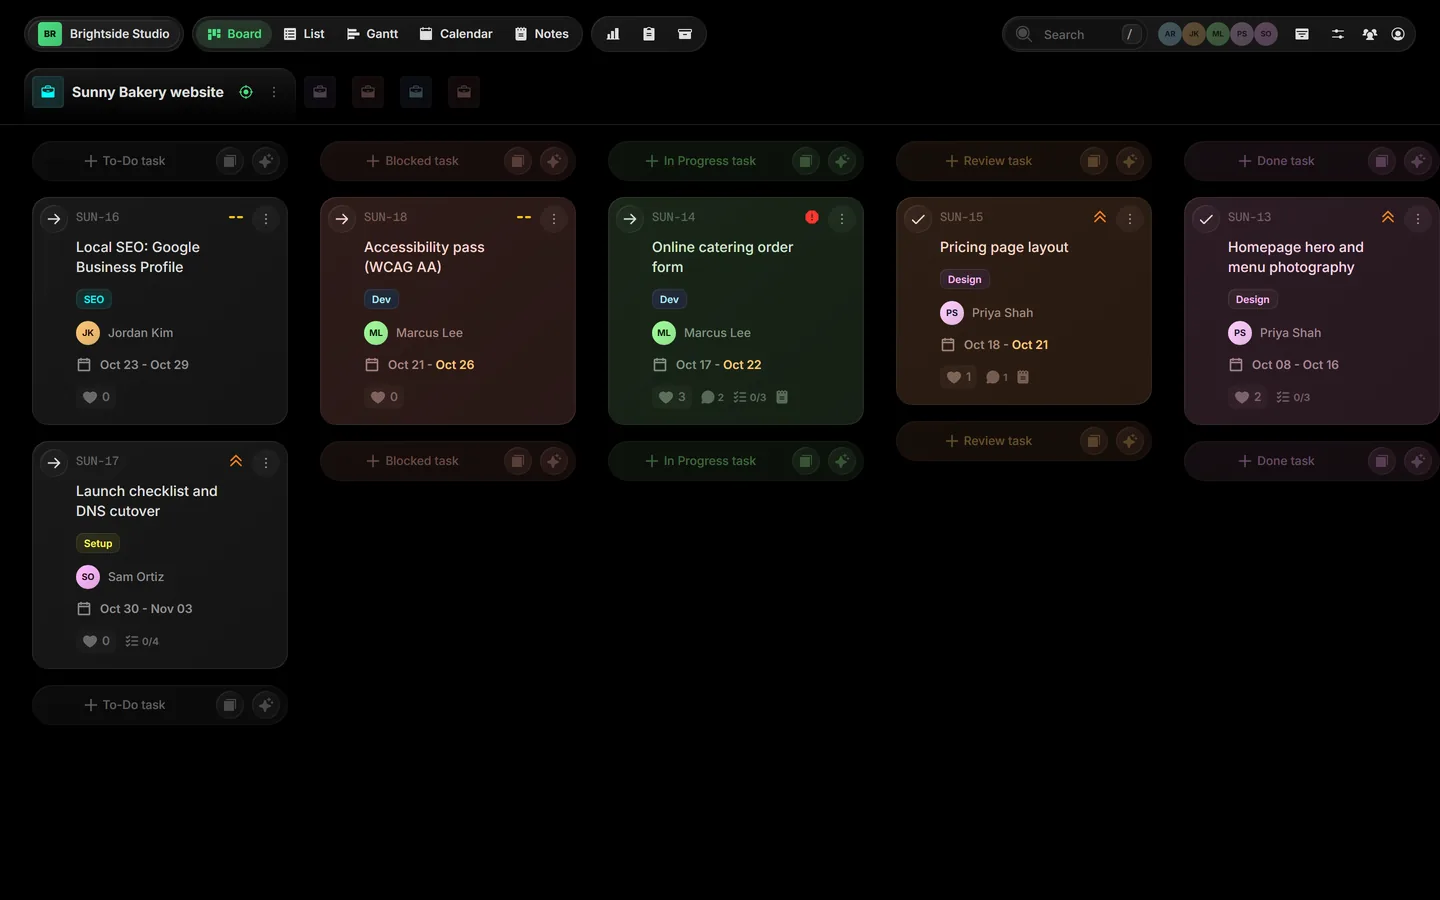This screenshot has width=1440, height=900.
Task: Click the SEO label tag on SUN-16
Action: point(94,299)
